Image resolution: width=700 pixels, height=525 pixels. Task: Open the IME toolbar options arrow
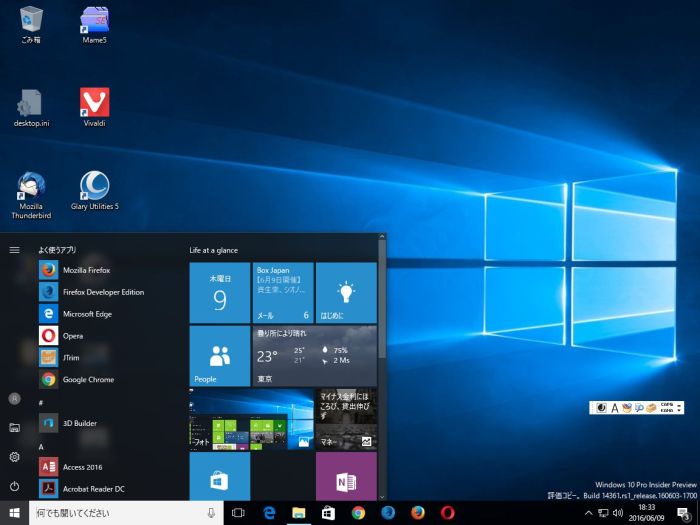[680, 408]
